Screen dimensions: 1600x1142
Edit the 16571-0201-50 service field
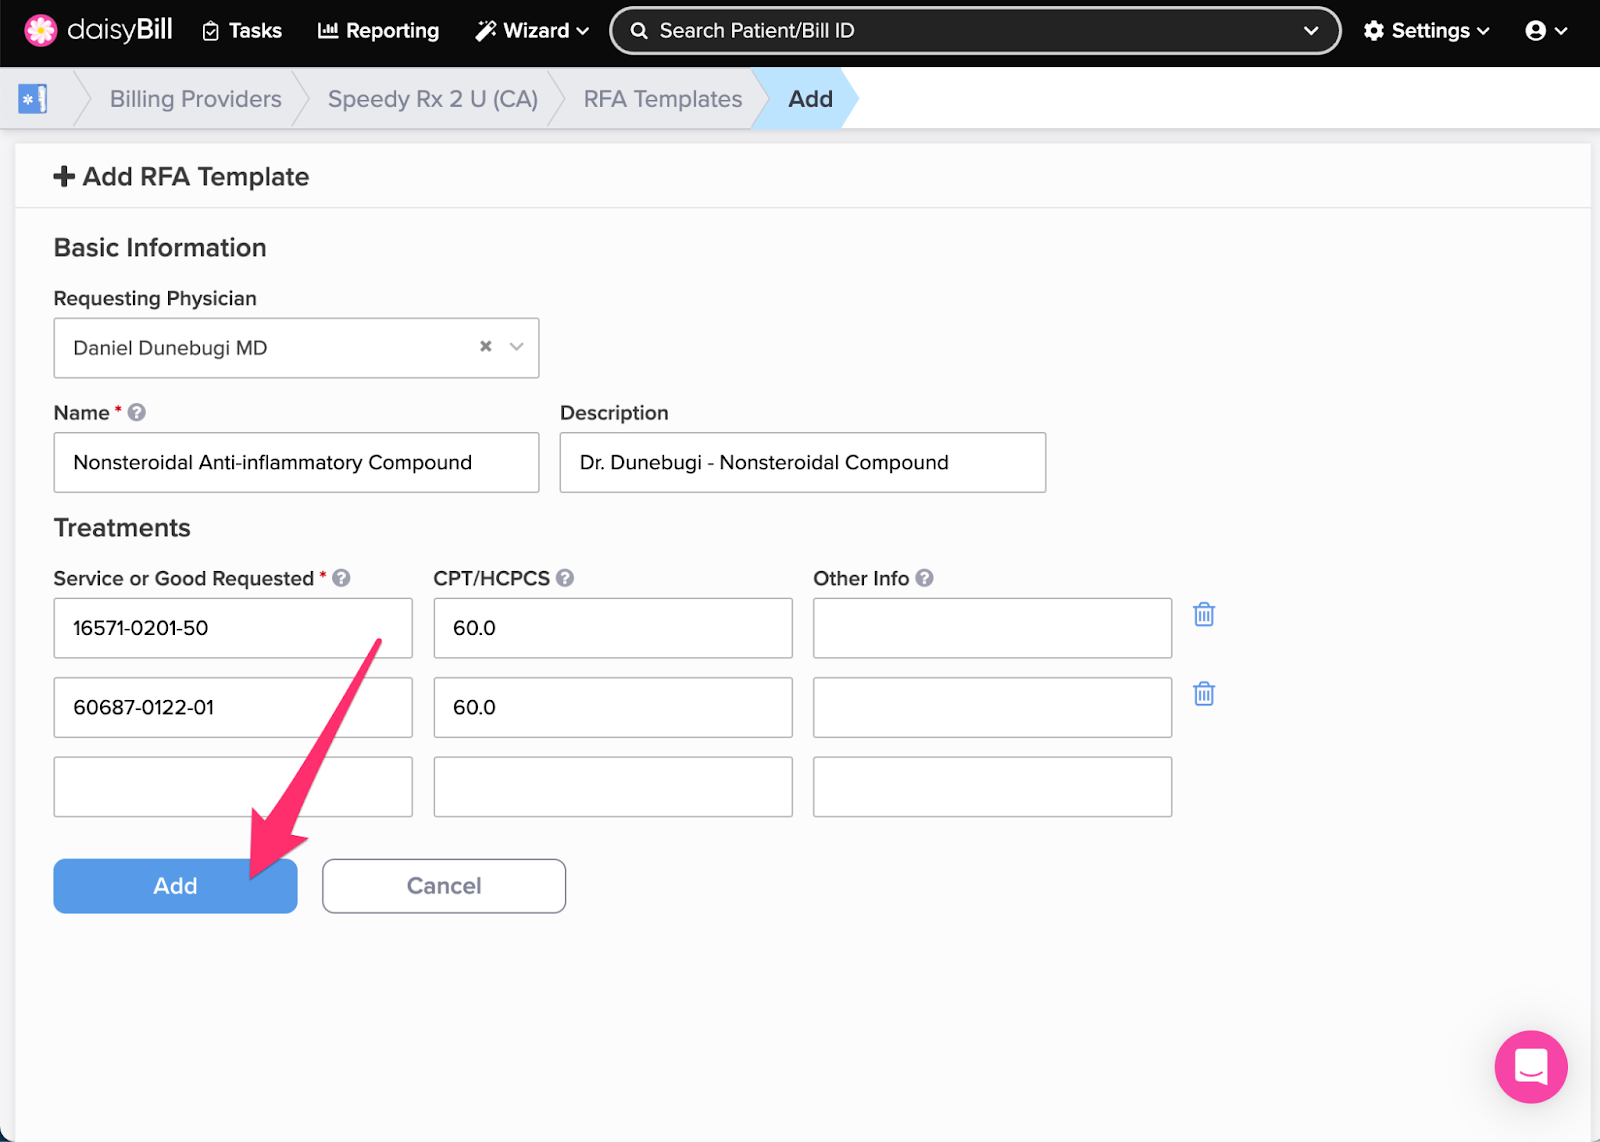pos(233,628)
